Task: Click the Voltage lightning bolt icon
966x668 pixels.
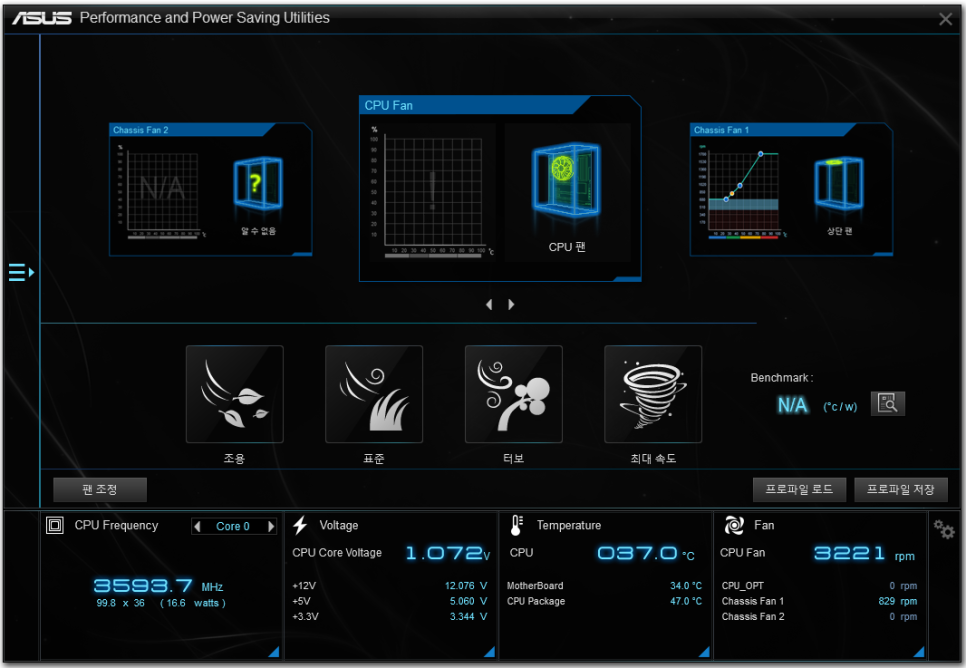Action: tap(300, 525)
